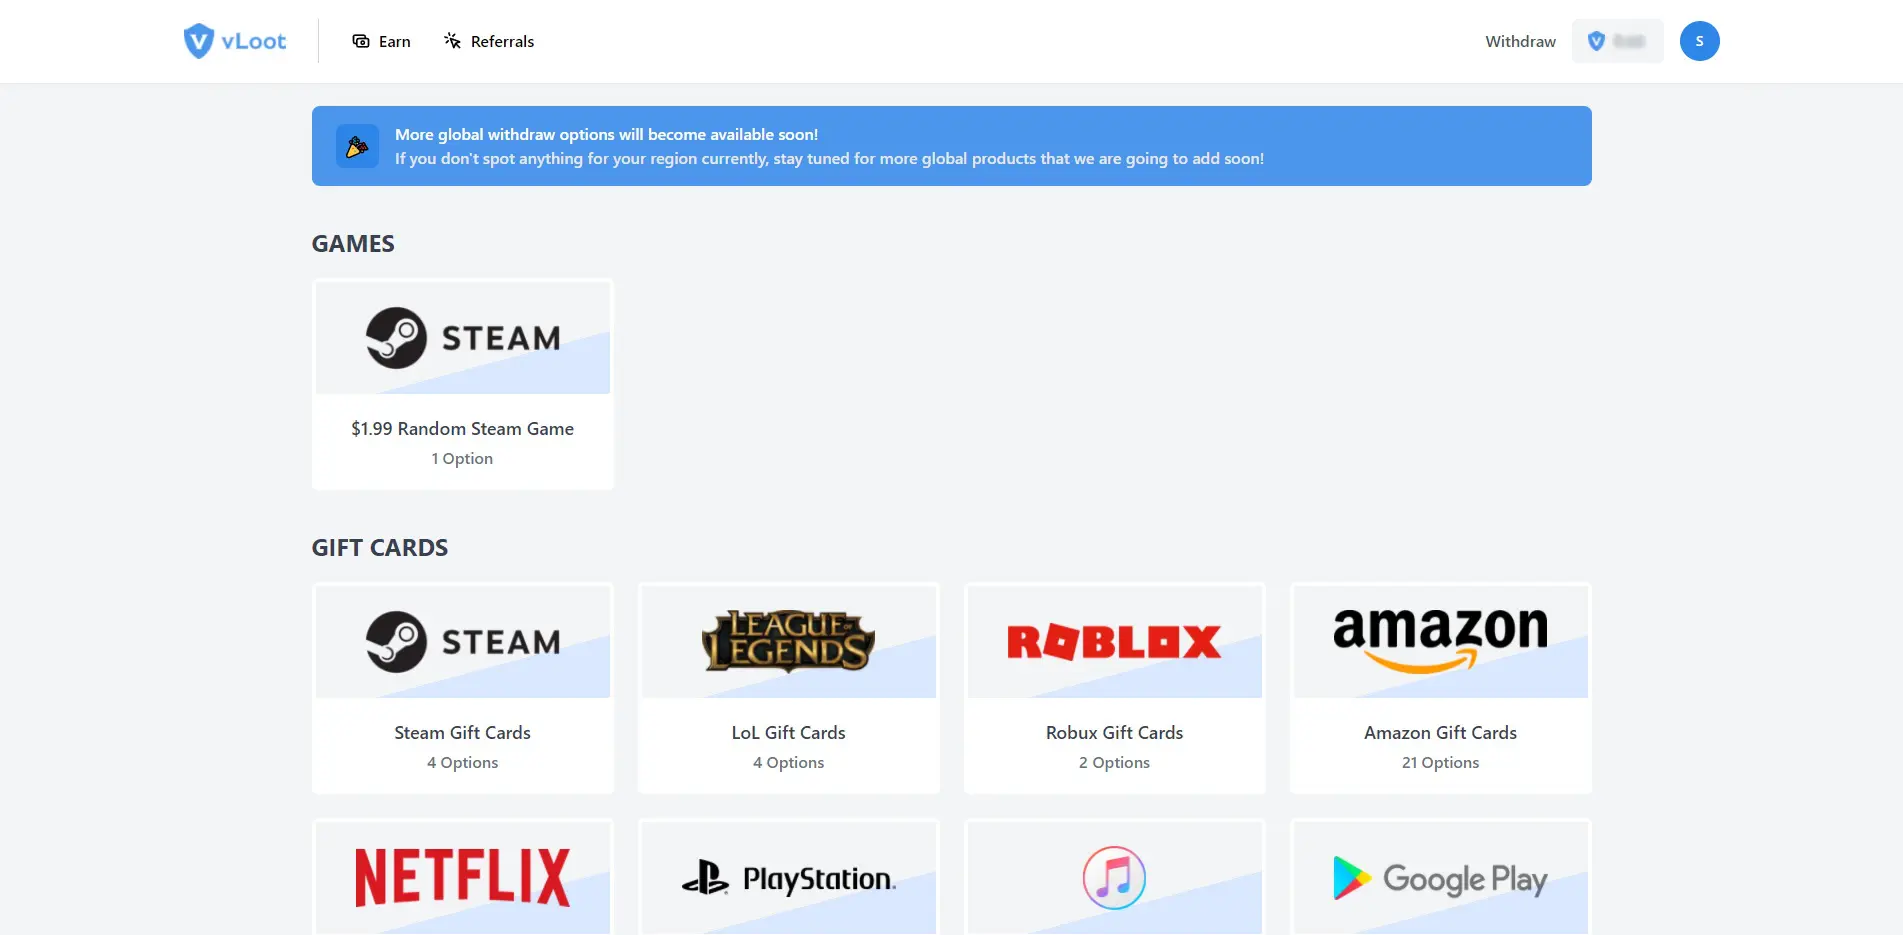Screen dimensions: 1903x935
Task: Open the vLoot home logo
Action: click(235, 41)
